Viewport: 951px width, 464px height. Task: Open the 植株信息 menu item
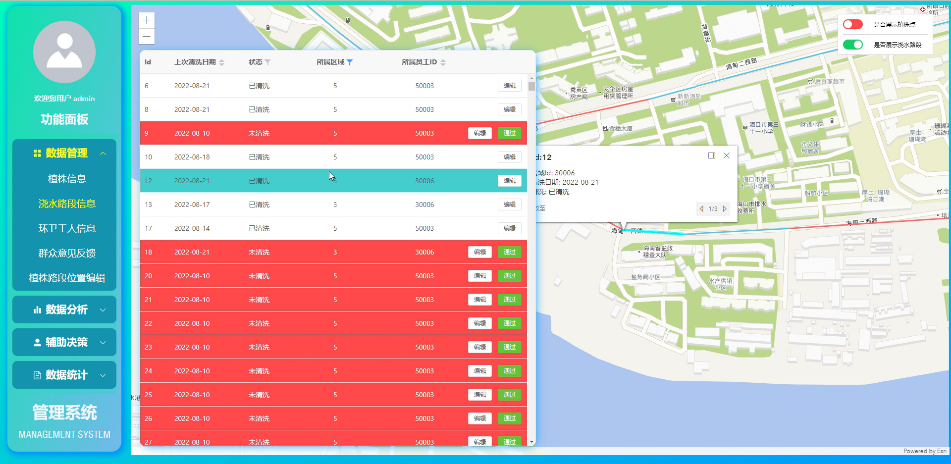(x=67, y=178)
